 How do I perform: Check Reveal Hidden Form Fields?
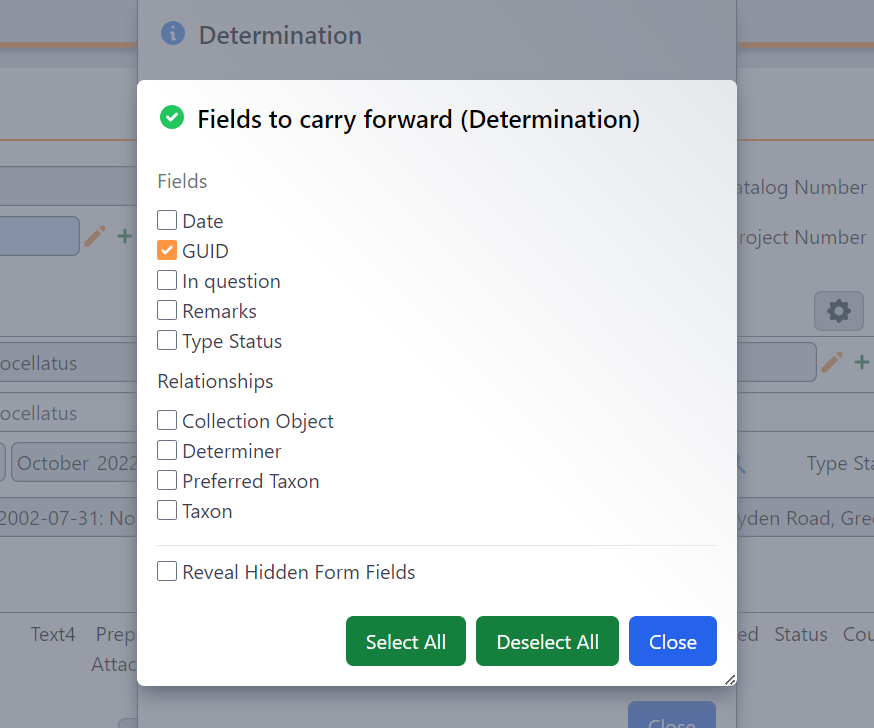tap(166, 572)
